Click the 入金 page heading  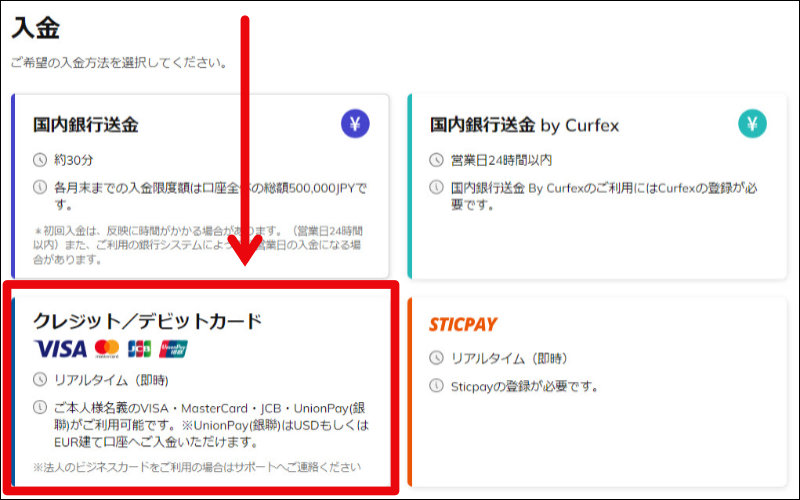click(36, 26)
